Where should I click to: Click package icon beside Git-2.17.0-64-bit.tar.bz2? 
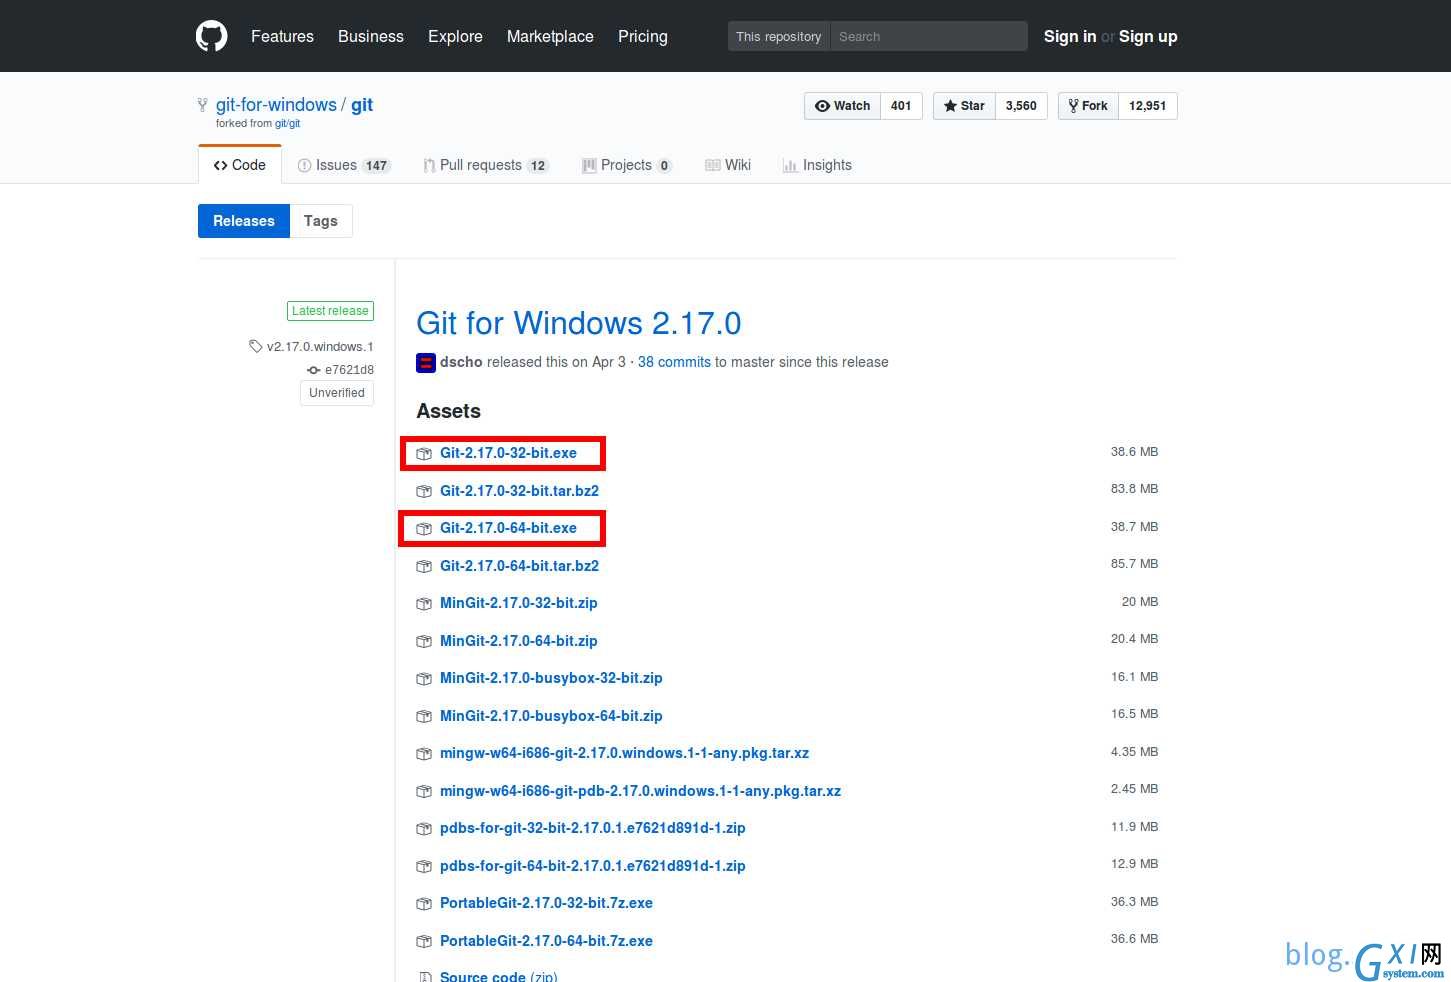pos(424,566)
